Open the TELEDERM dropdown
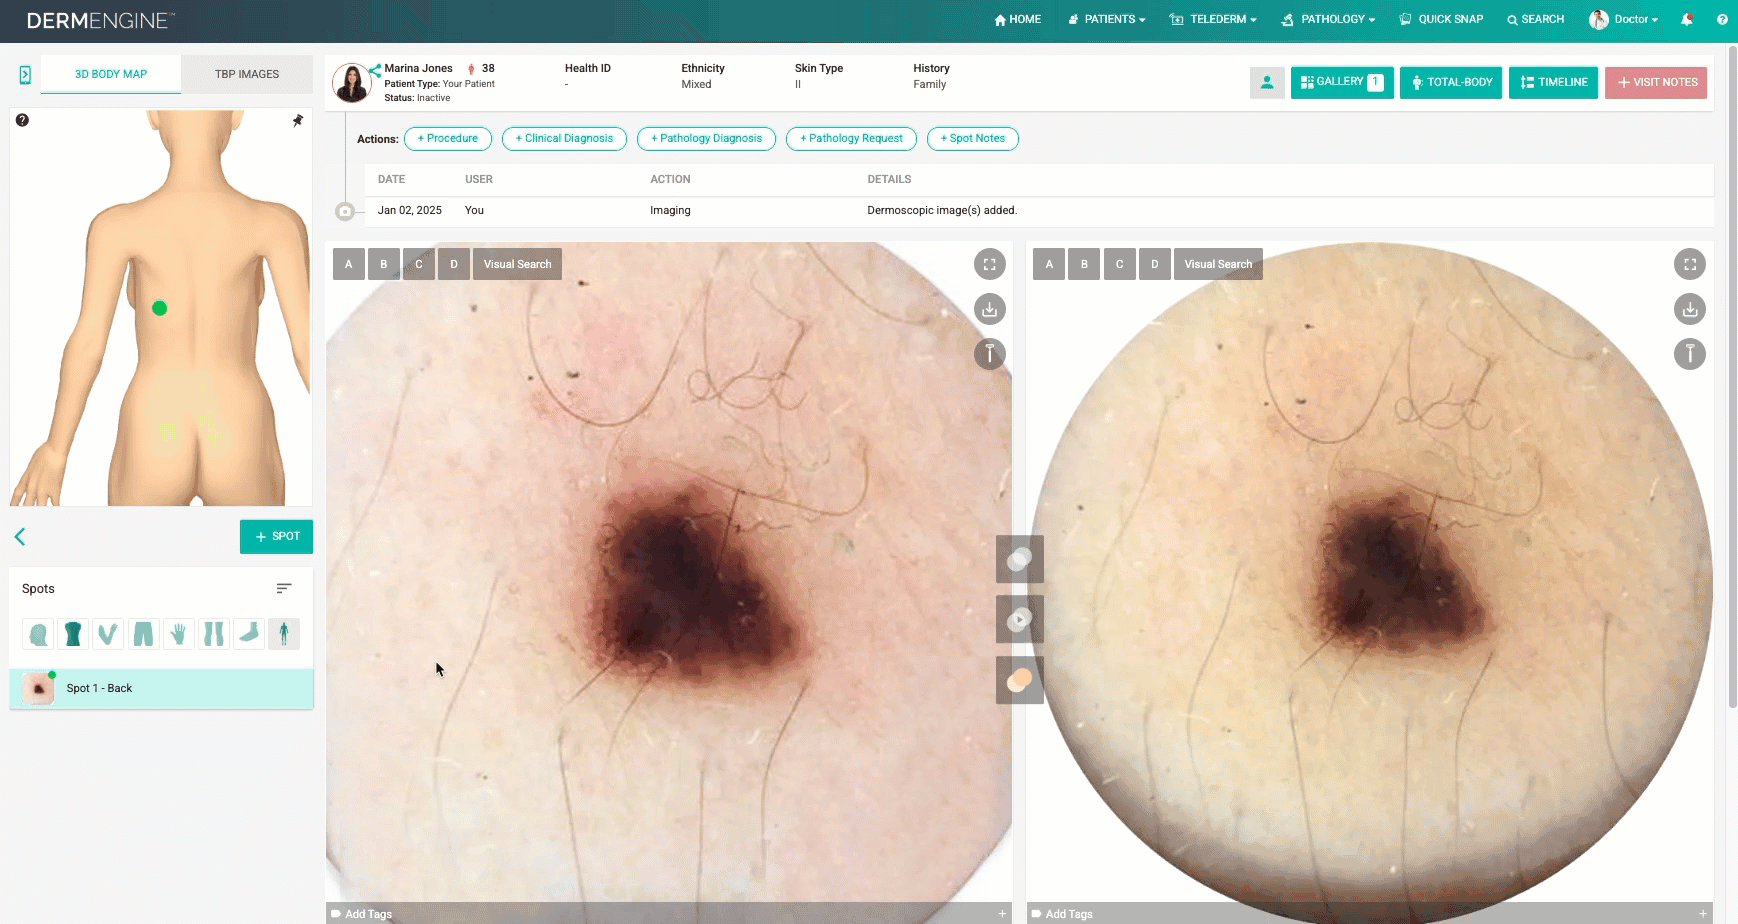Image resolution: width=1738 pixels, height=924 pixels. tap(1213, 19)
